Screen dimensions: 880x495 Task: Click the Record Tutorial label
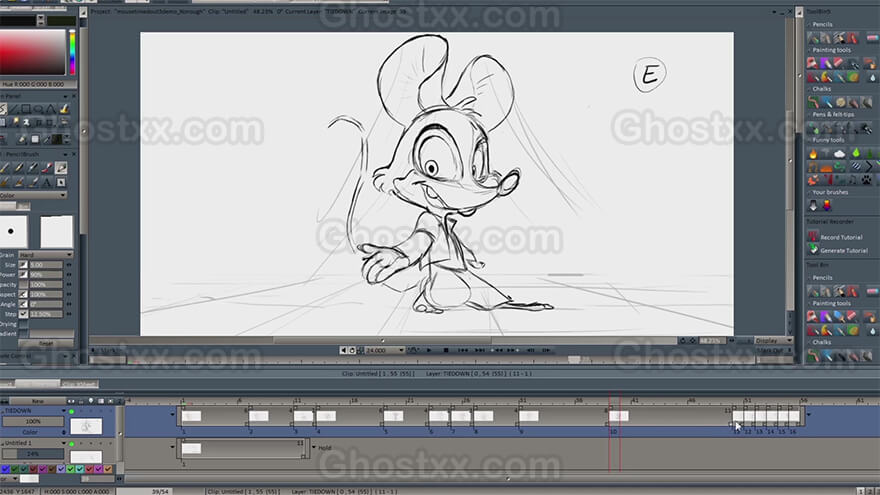tap(841, 237)
